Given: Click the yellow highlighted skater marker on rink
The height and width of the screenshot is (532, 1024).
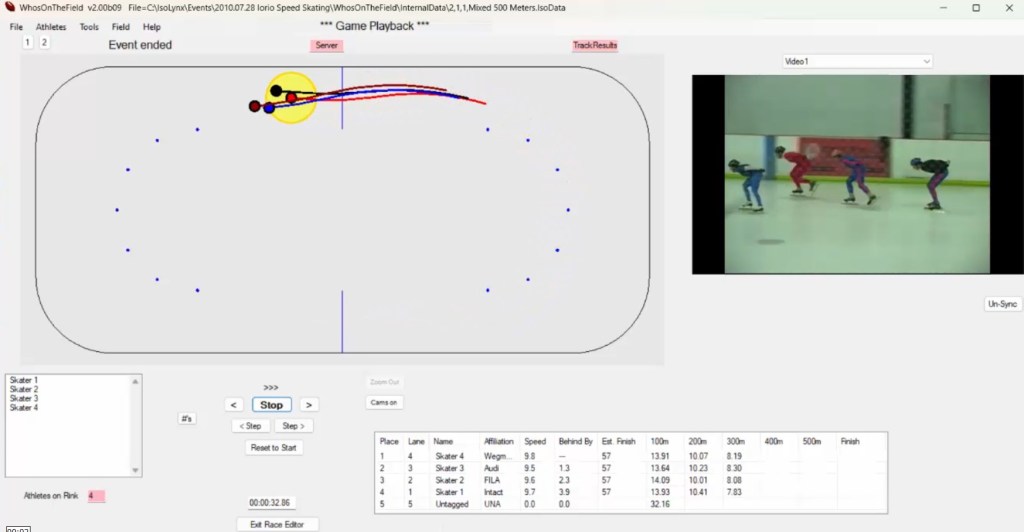Looking at the screenshot, I should [x=291, y=98].
